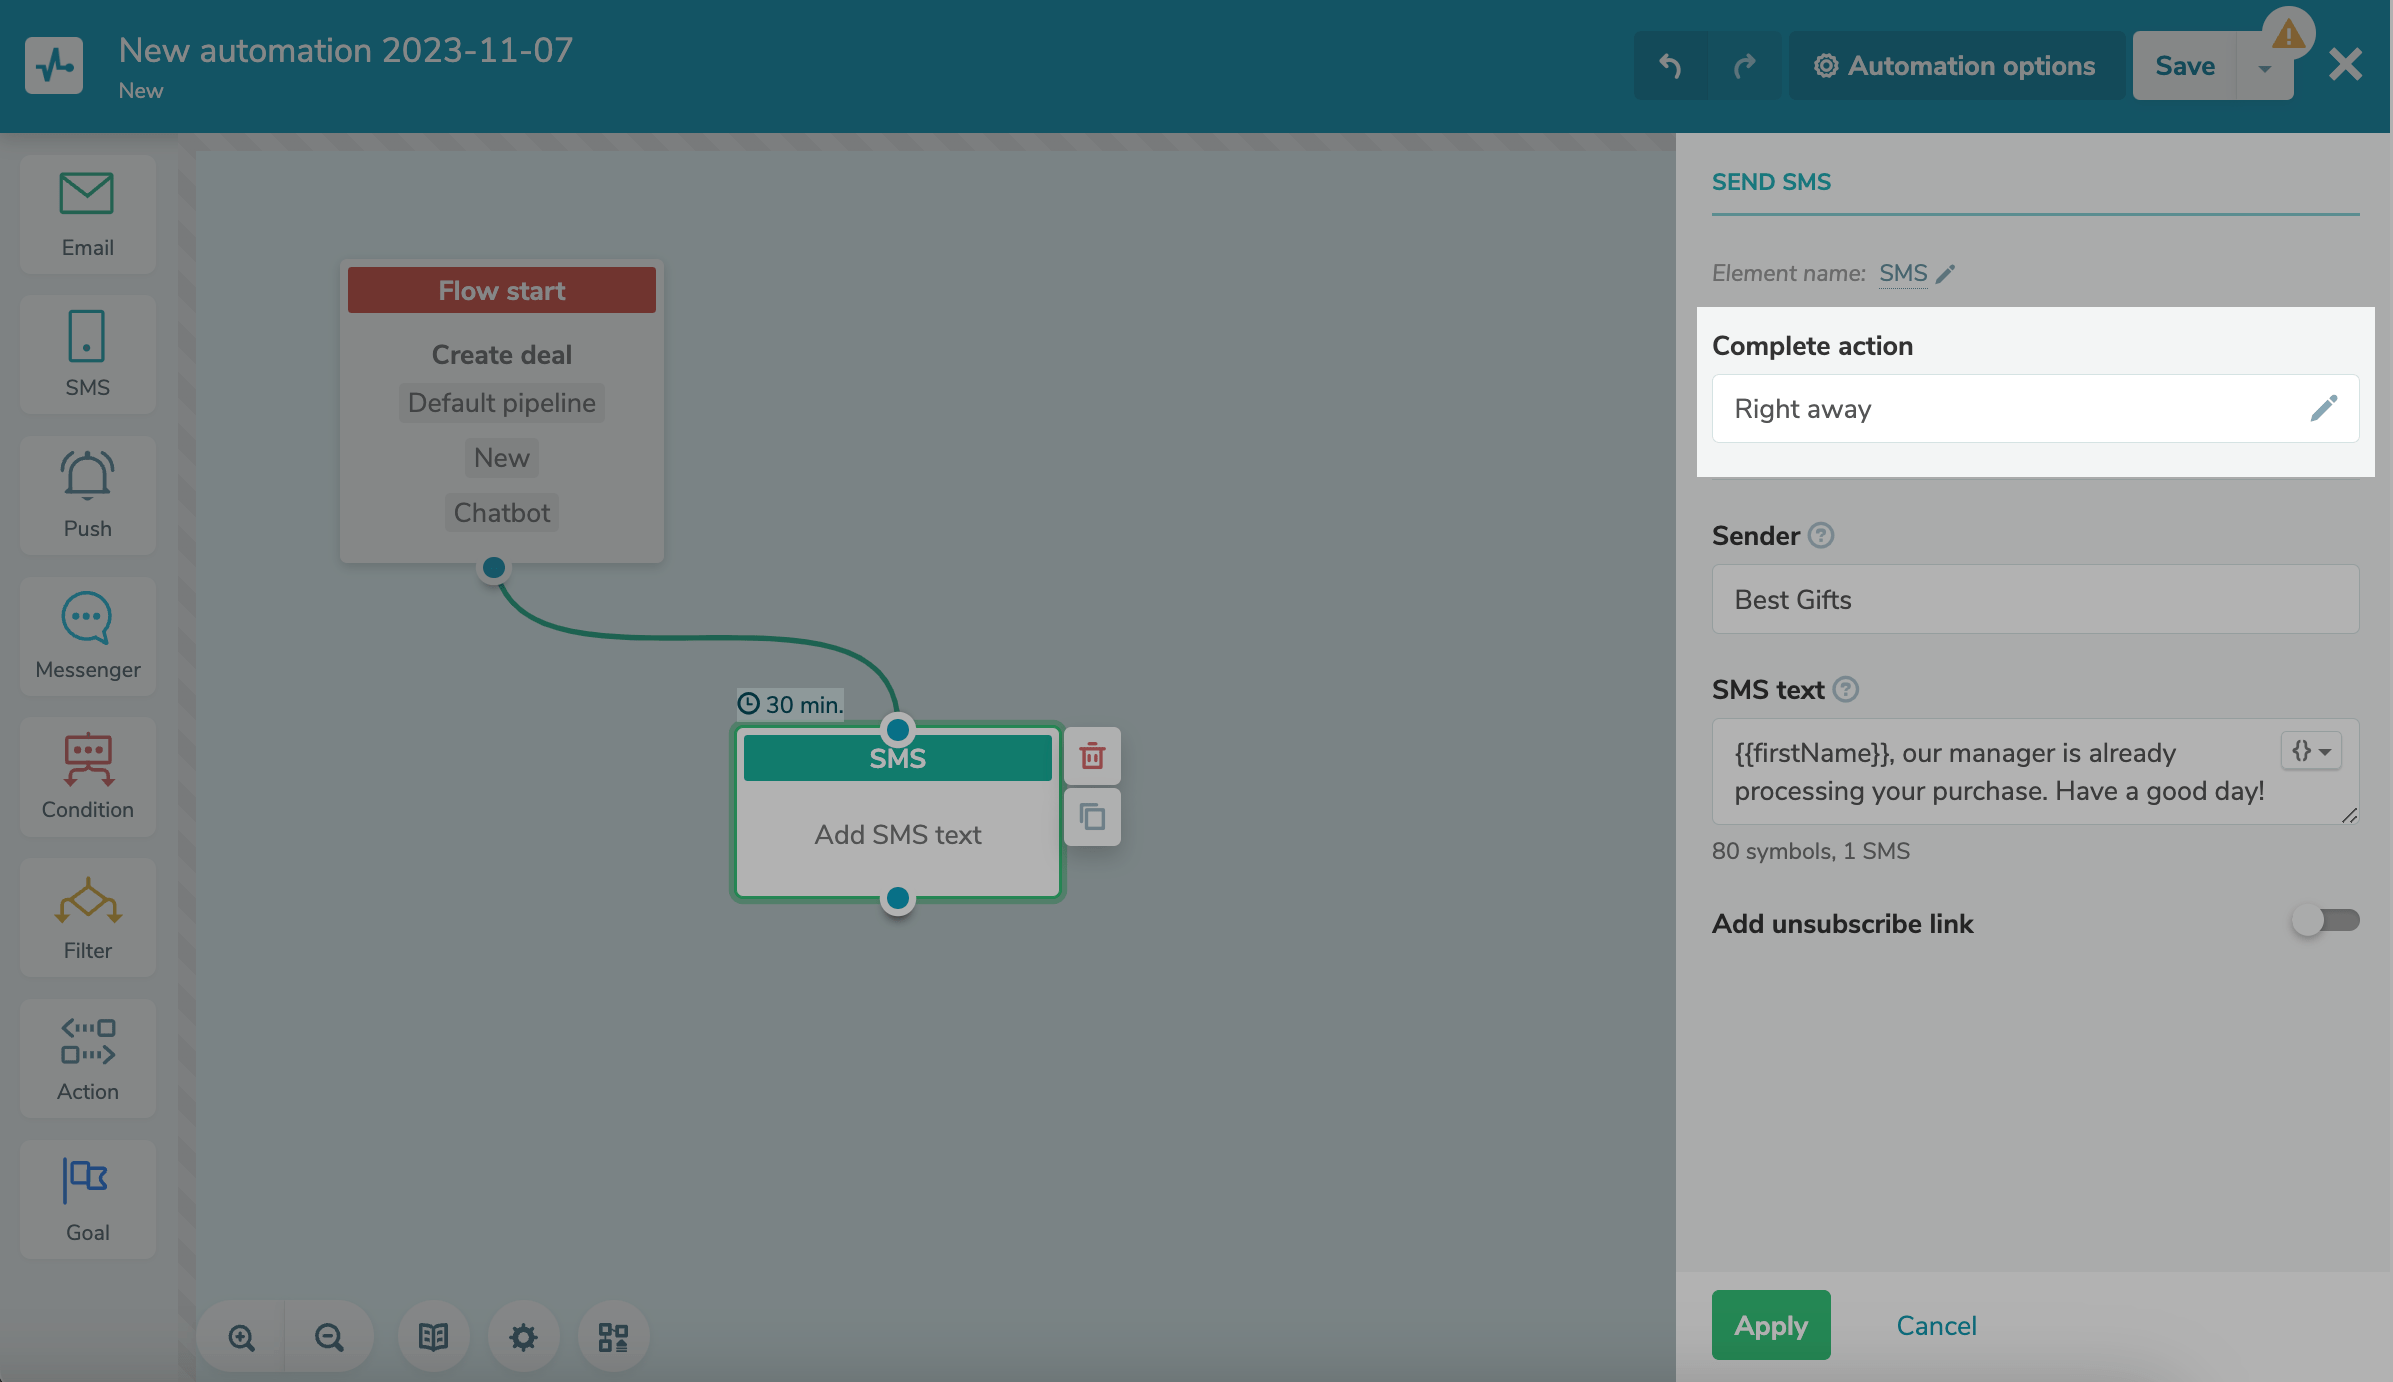Click the Apply button

pyautogui.click(x=1770, y=1325)
